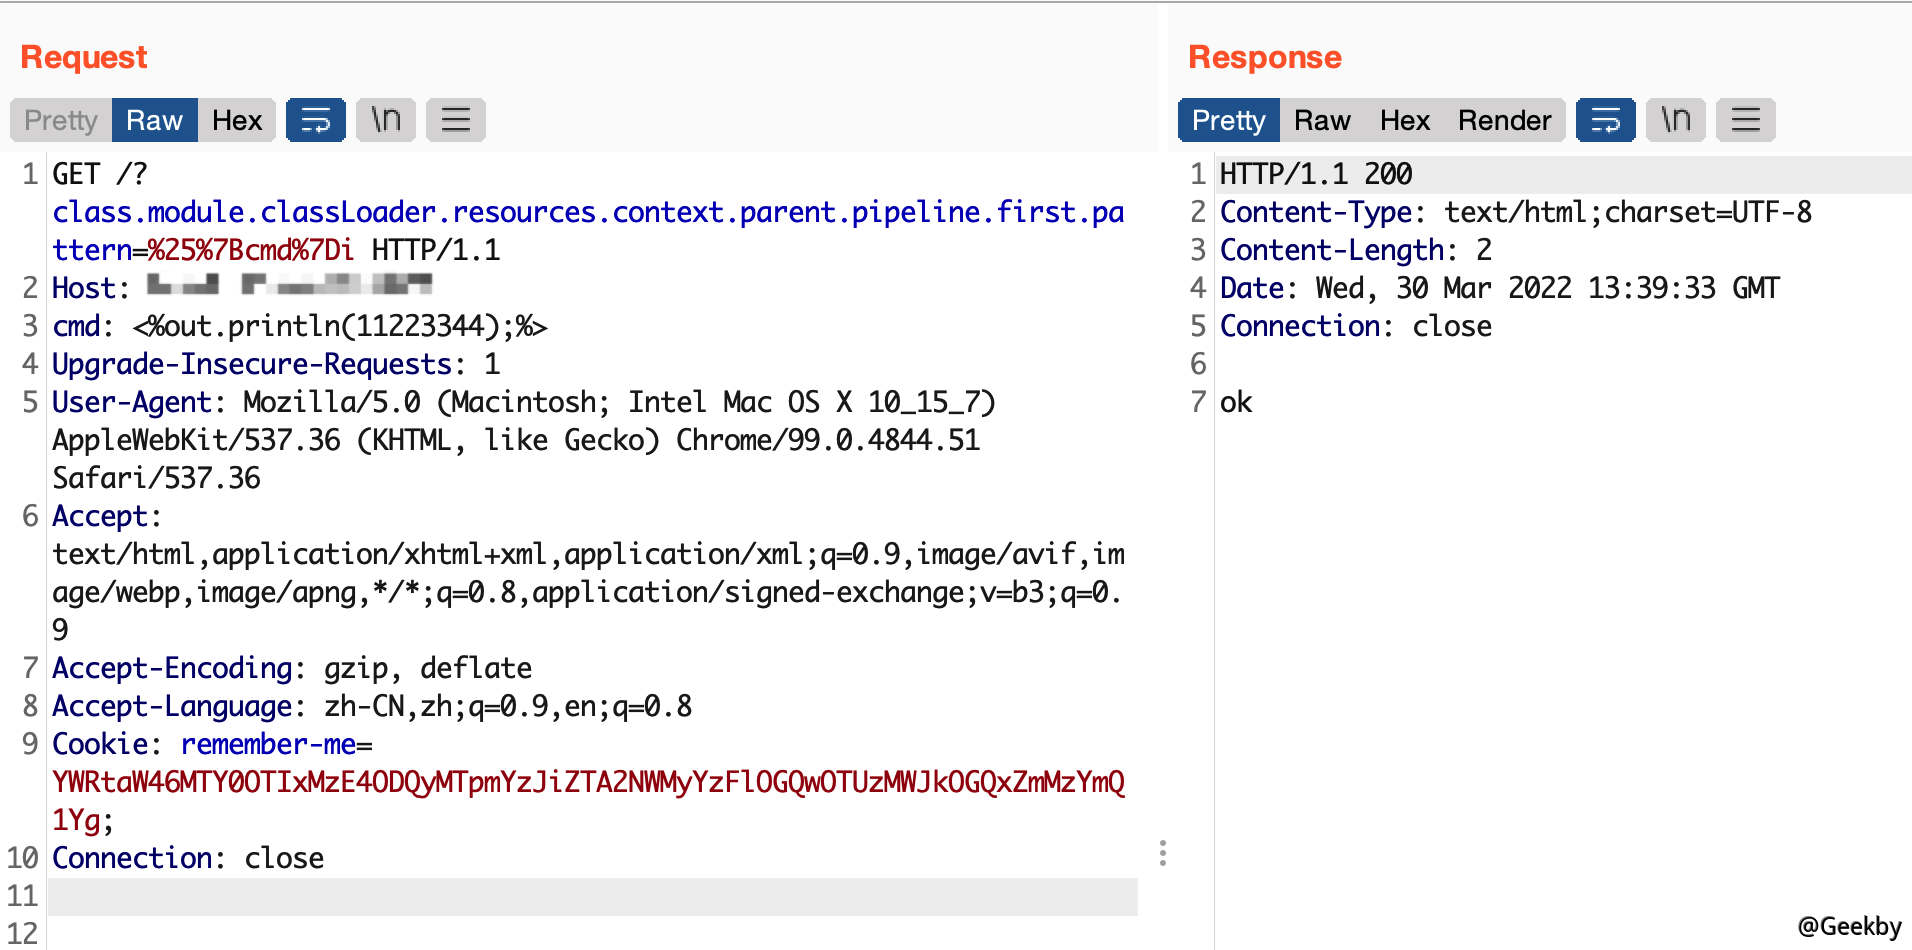Click the vertical dots panel divider handle
The height and width of the screenshot is (950, 1912).
[1162, 853]
